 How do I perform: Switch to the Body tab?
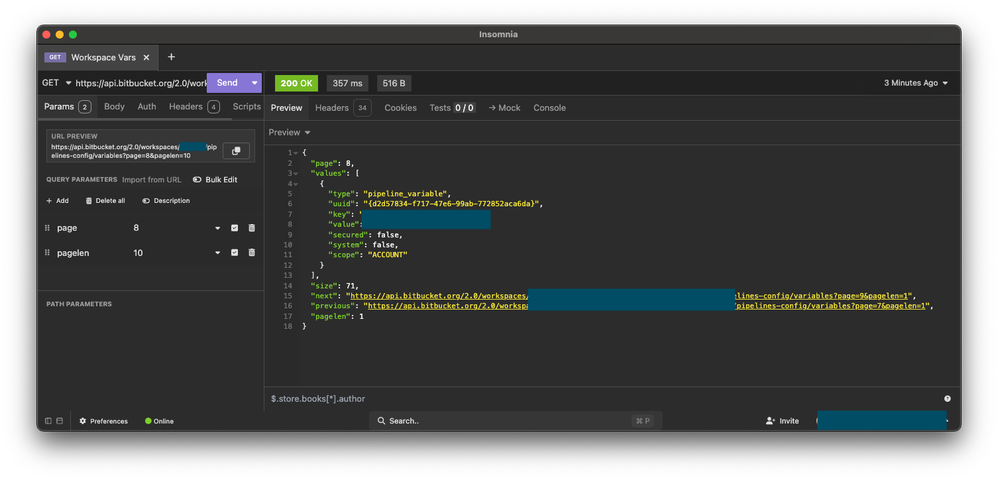click(115, 107)
